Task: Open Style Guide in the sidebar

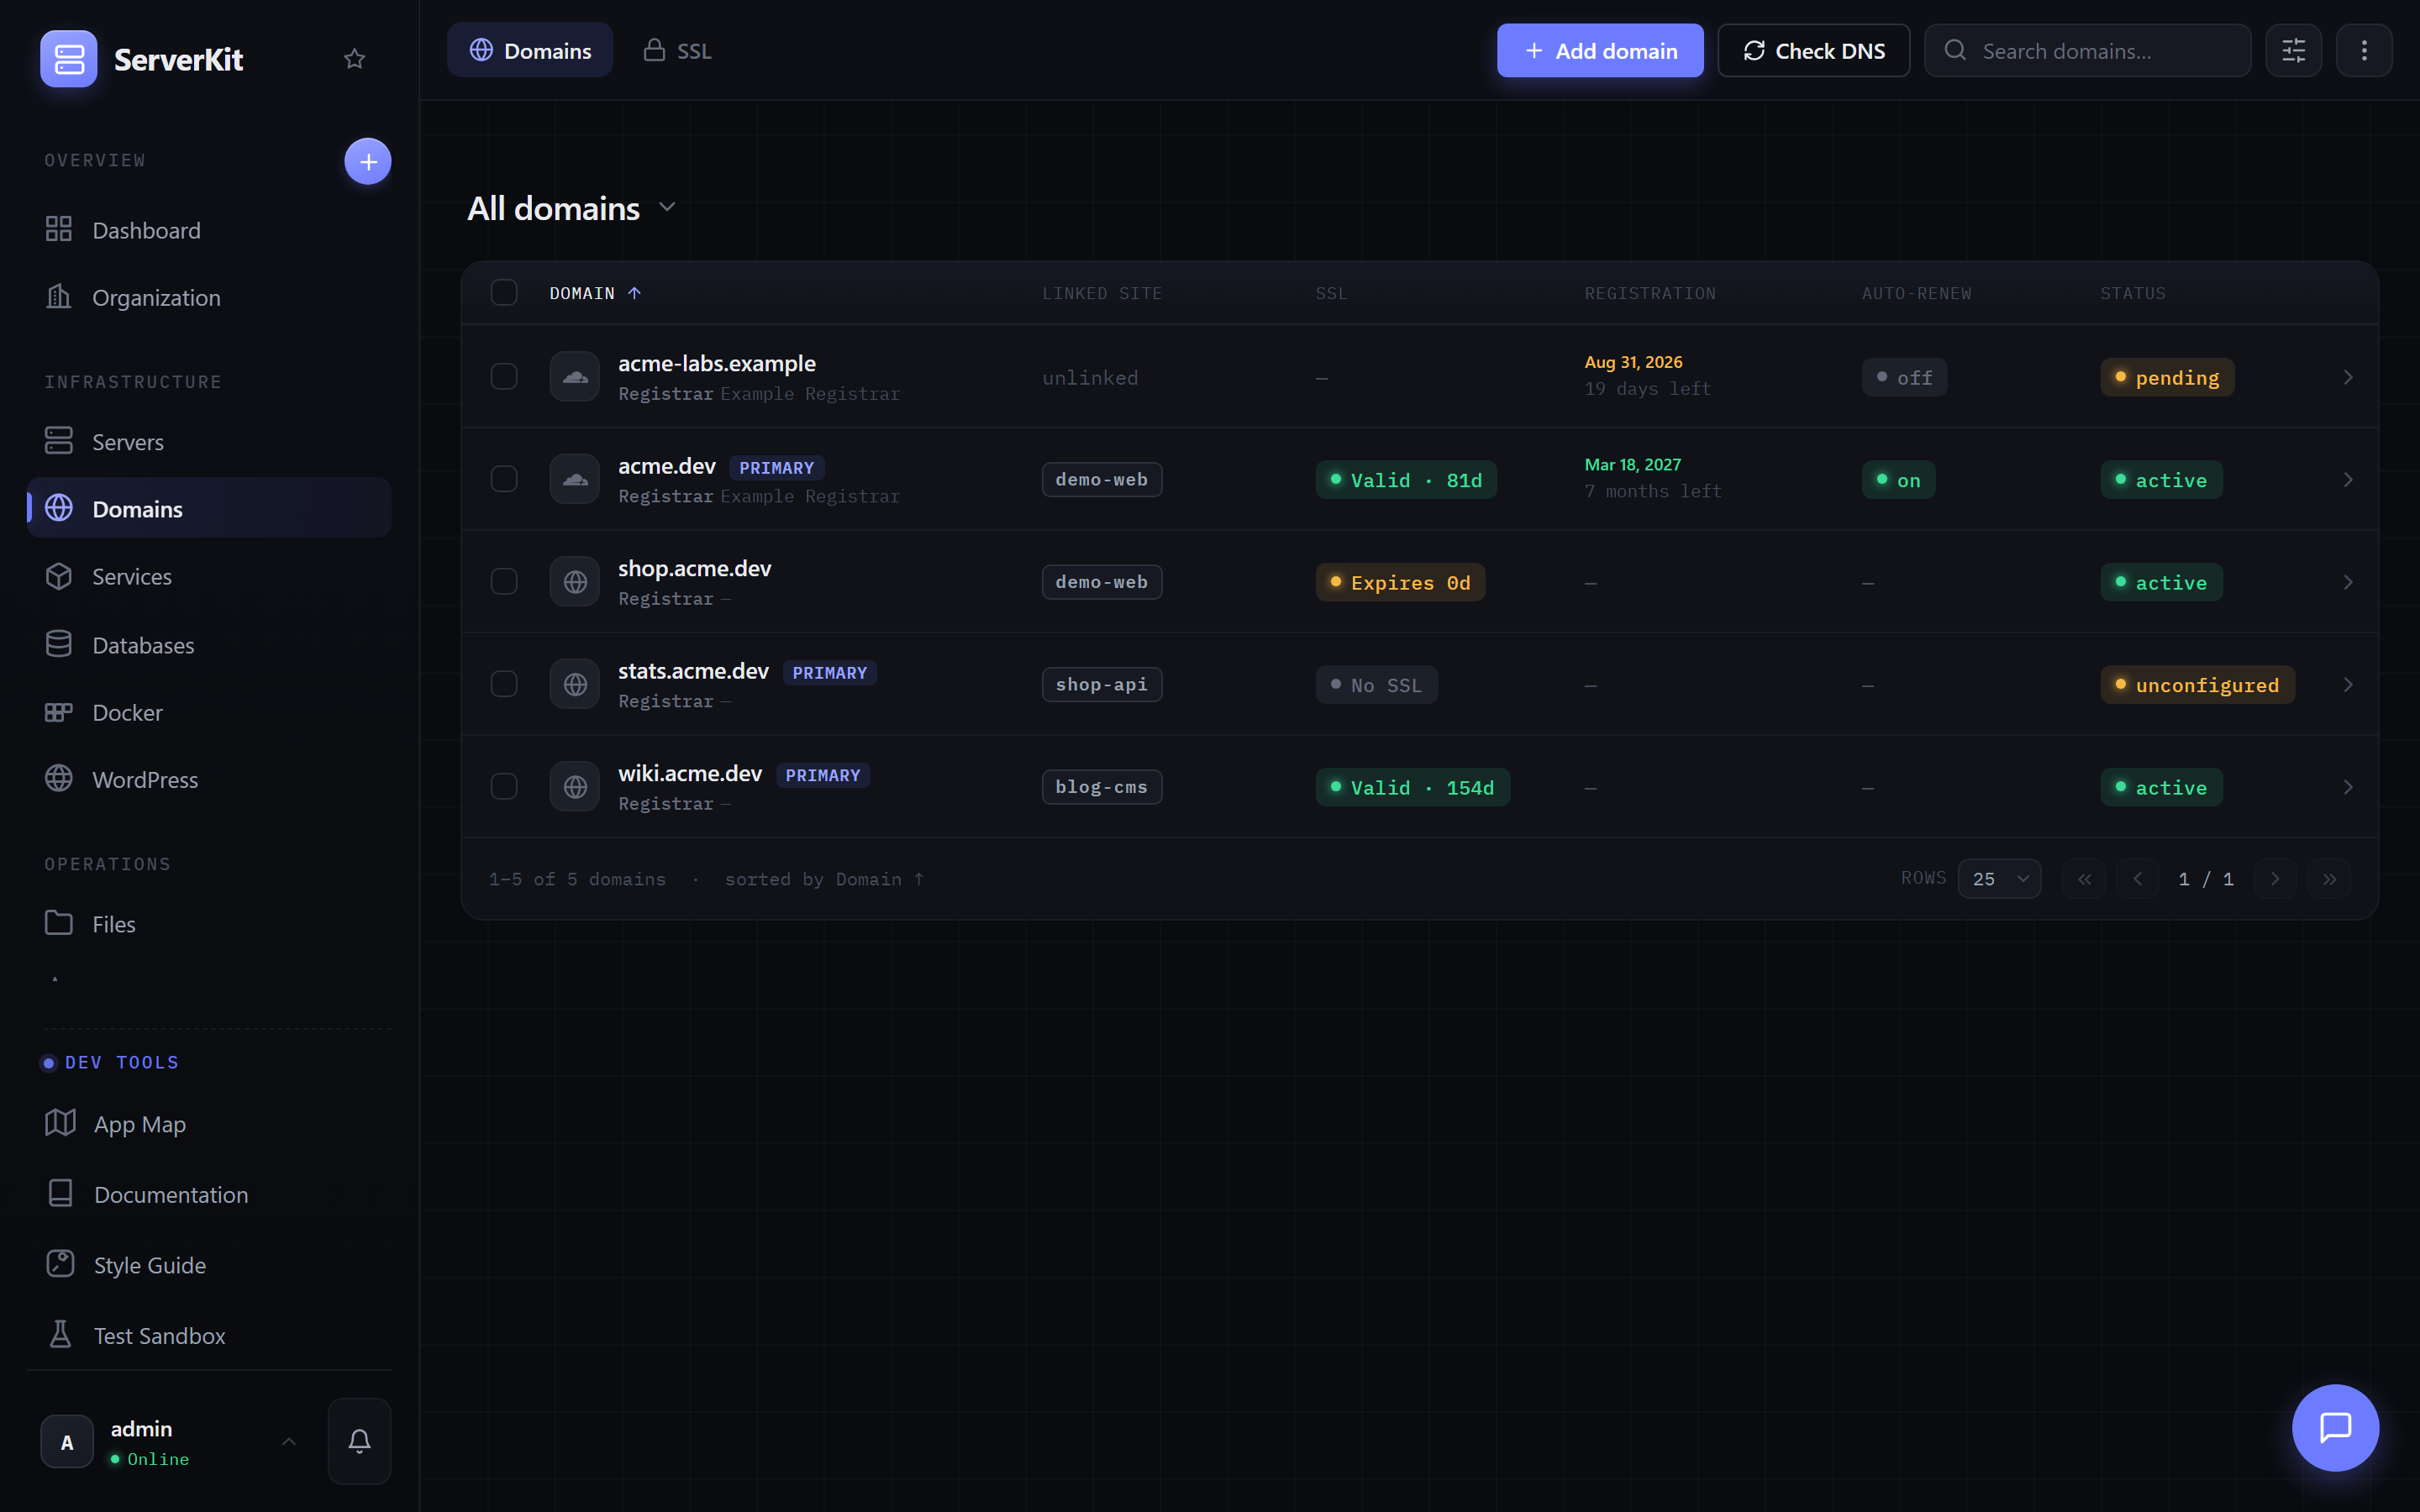Action: click(x=209, y=1265)
